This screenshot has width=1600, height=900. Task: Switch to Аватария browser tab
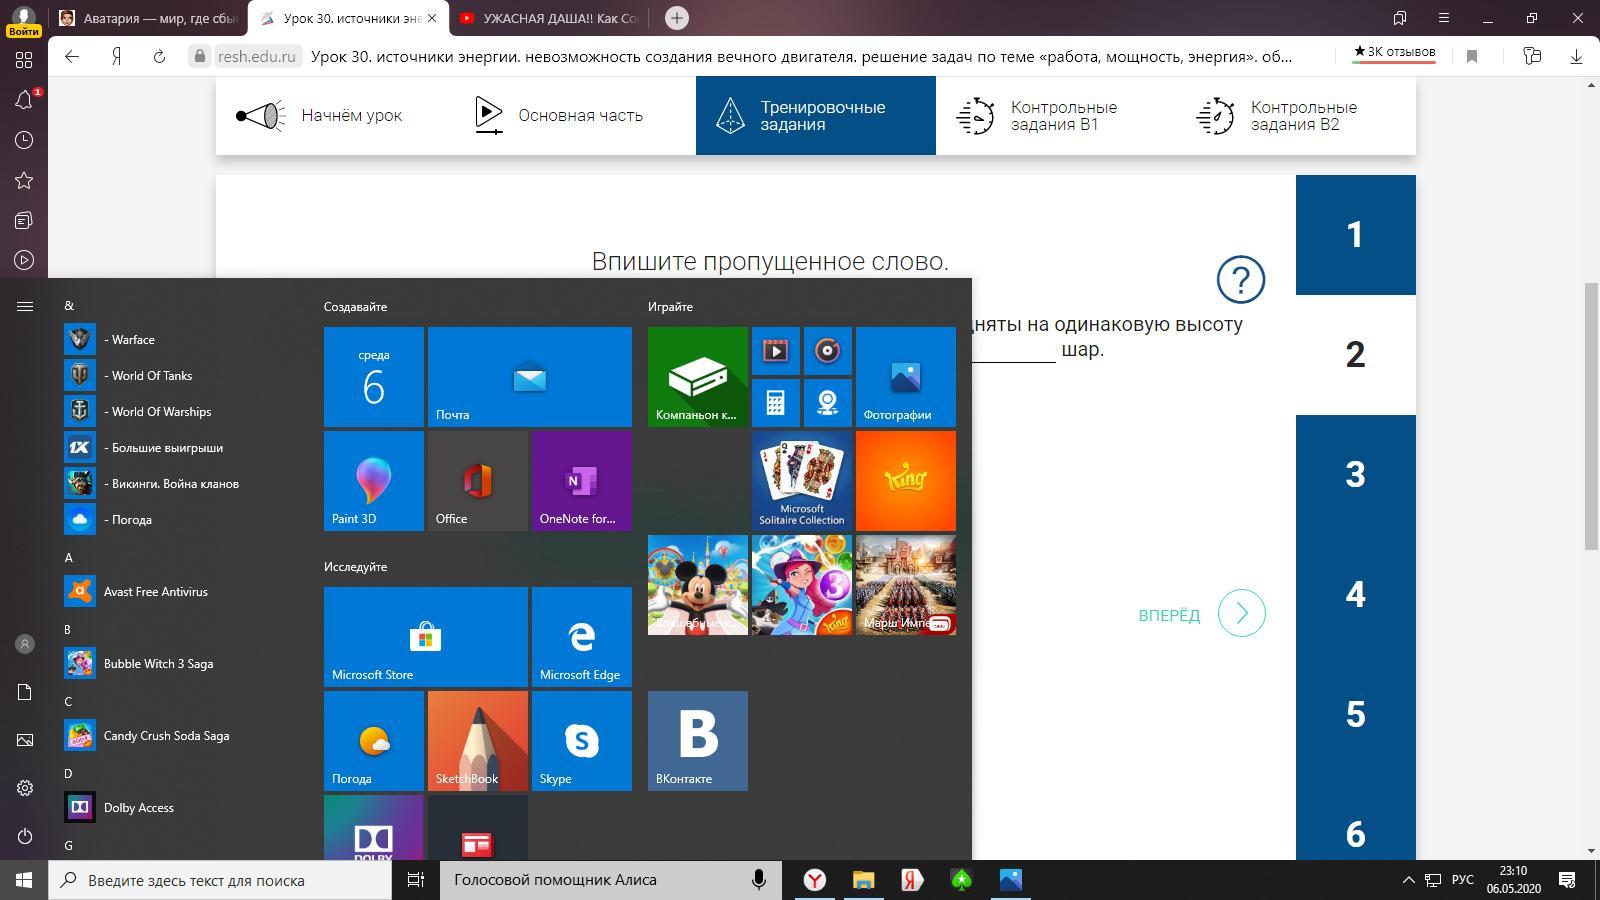coord(148,18)
